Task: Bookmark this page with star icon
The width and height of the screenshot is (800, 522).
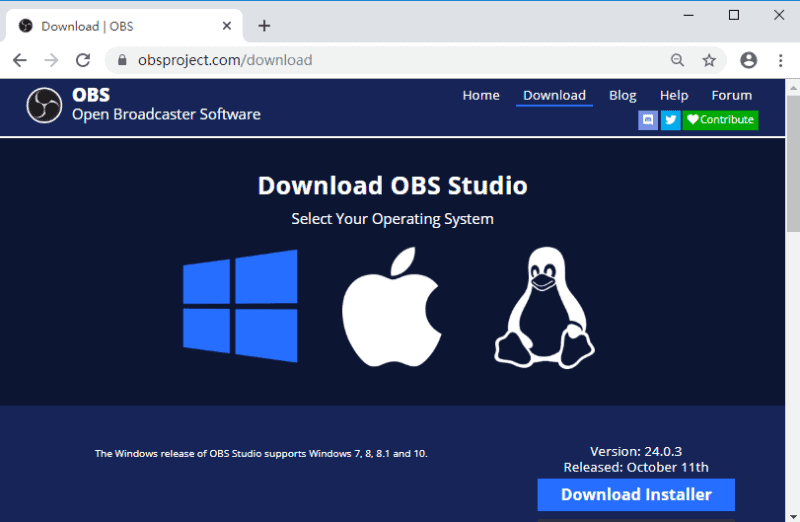Action: (709, 60)
